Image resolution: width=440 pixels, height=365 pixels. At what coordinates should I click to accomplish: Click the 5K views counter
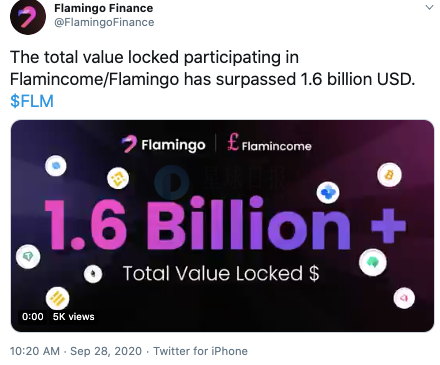coord(74,316)
